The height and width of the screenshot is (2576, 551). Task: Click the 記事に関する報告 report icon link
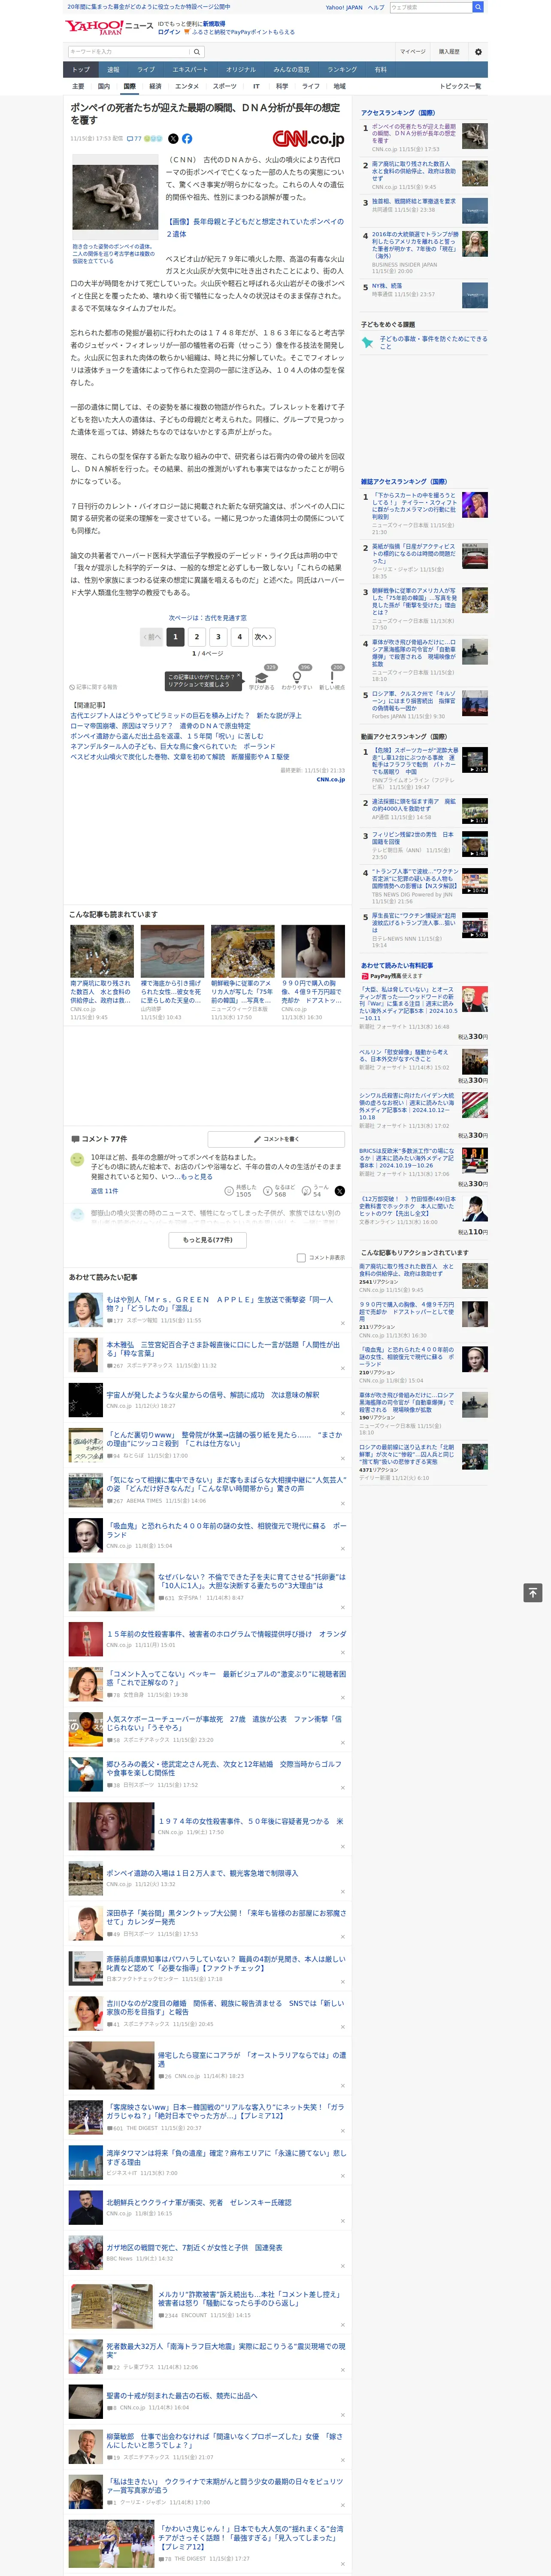coord(94,687)
